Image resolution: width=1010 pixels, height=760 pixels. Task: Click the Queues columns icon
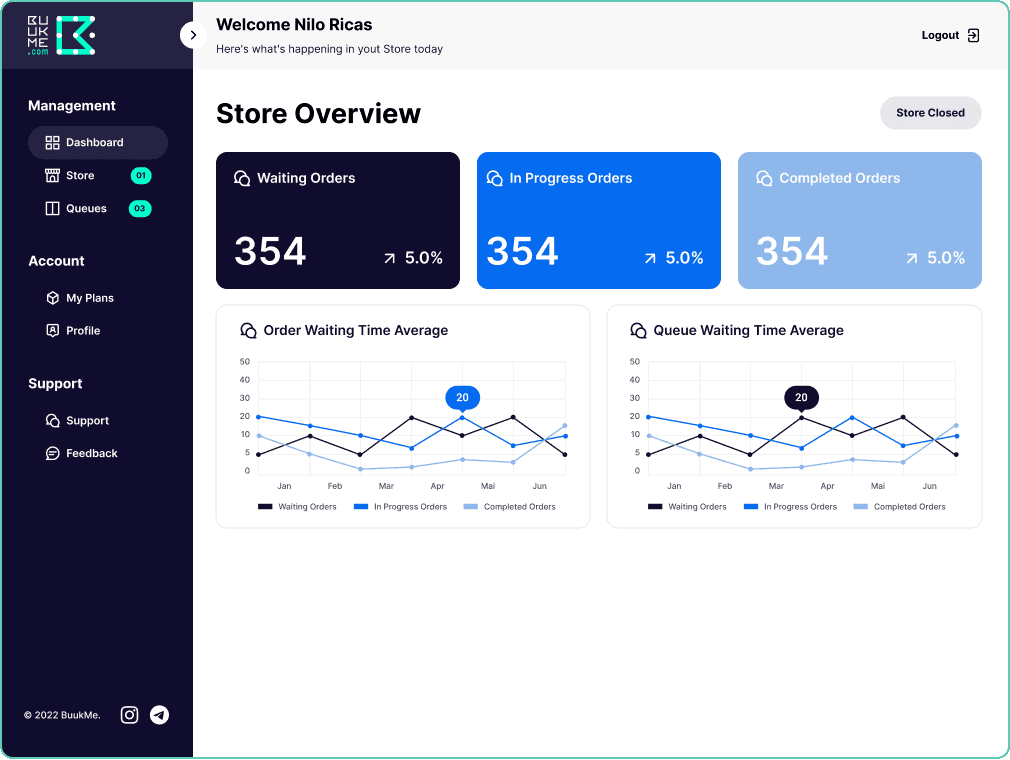pos(52,209)
